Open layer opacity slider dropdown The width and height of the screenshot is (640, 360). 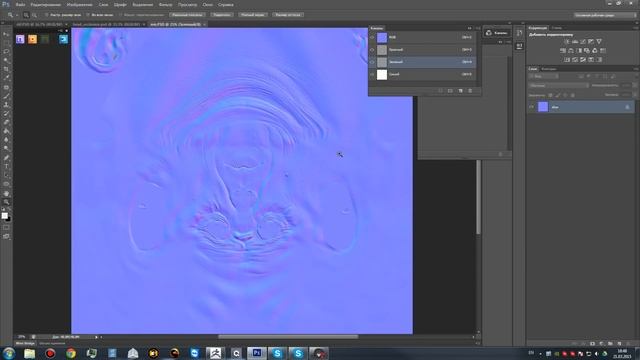(635, 86)
